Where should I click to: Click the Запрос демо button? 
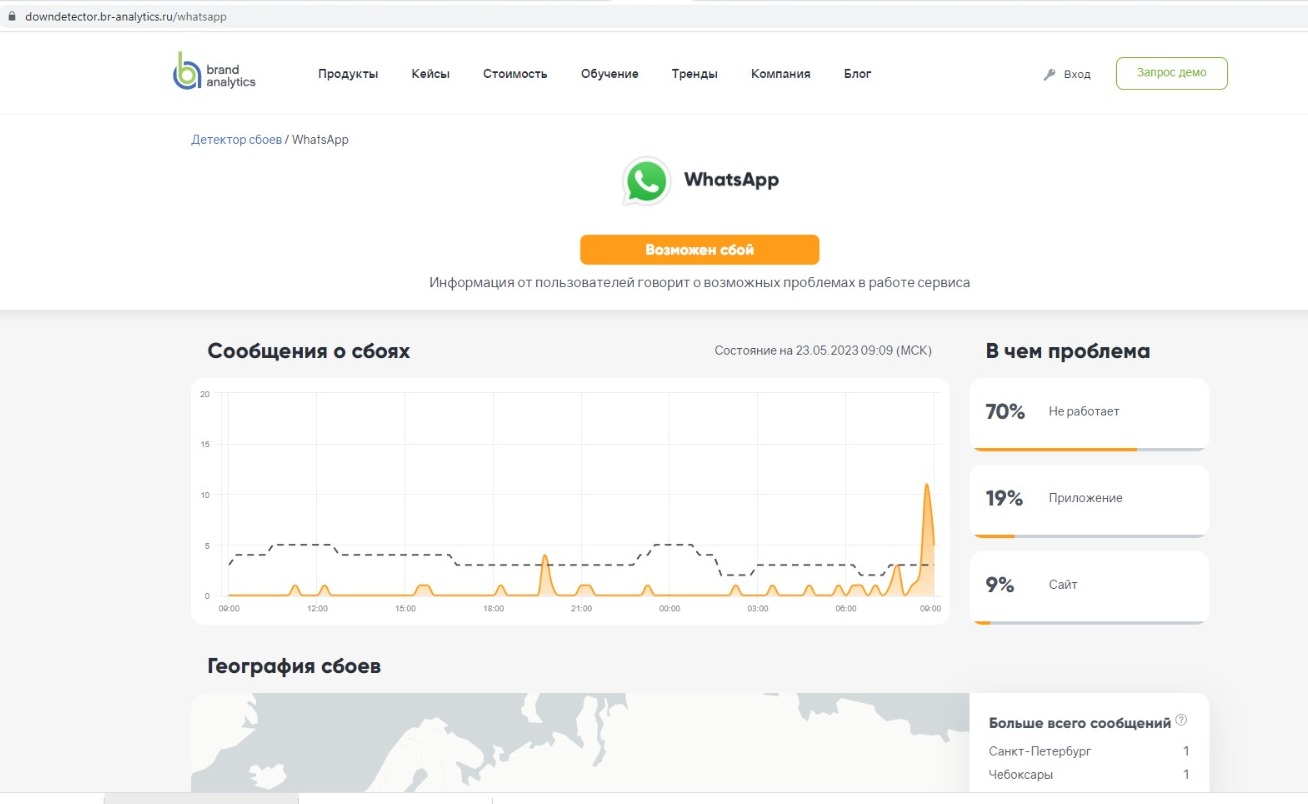pyautogui.click(x=1172, y=73)
